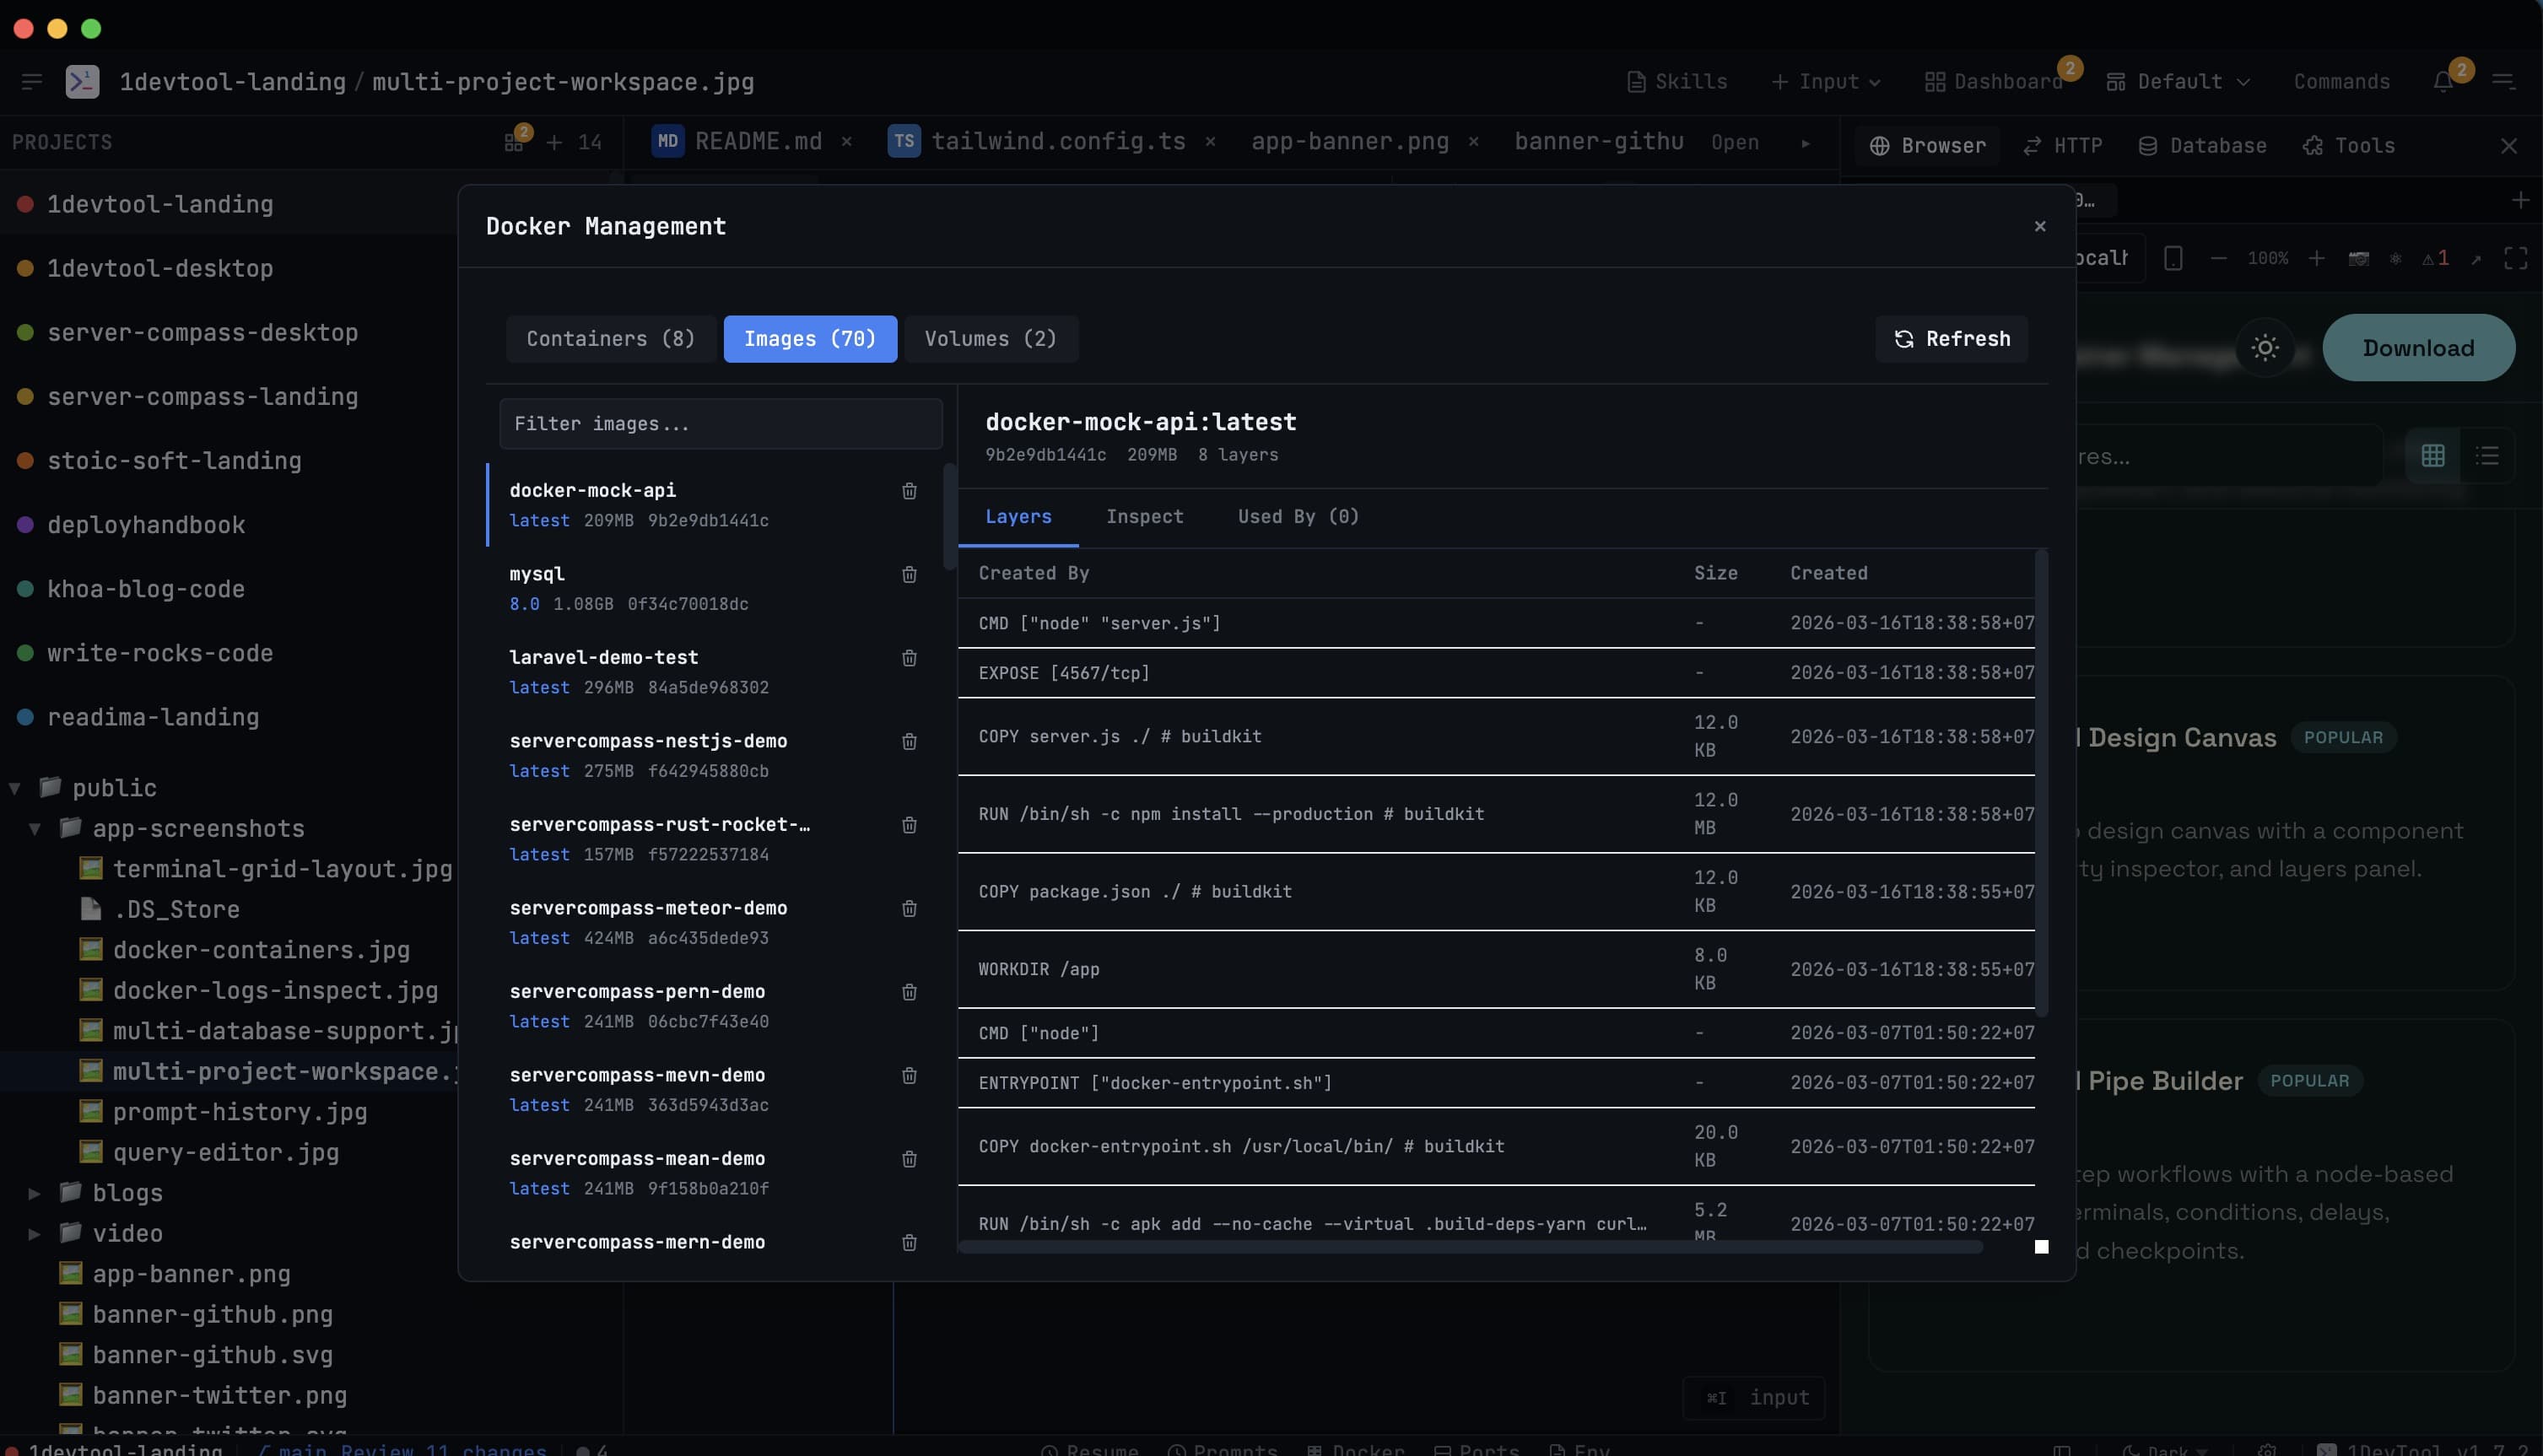The height and width of the screenshot is (1456, 2543).
Task: Click the Download button
Action: 2418,348
